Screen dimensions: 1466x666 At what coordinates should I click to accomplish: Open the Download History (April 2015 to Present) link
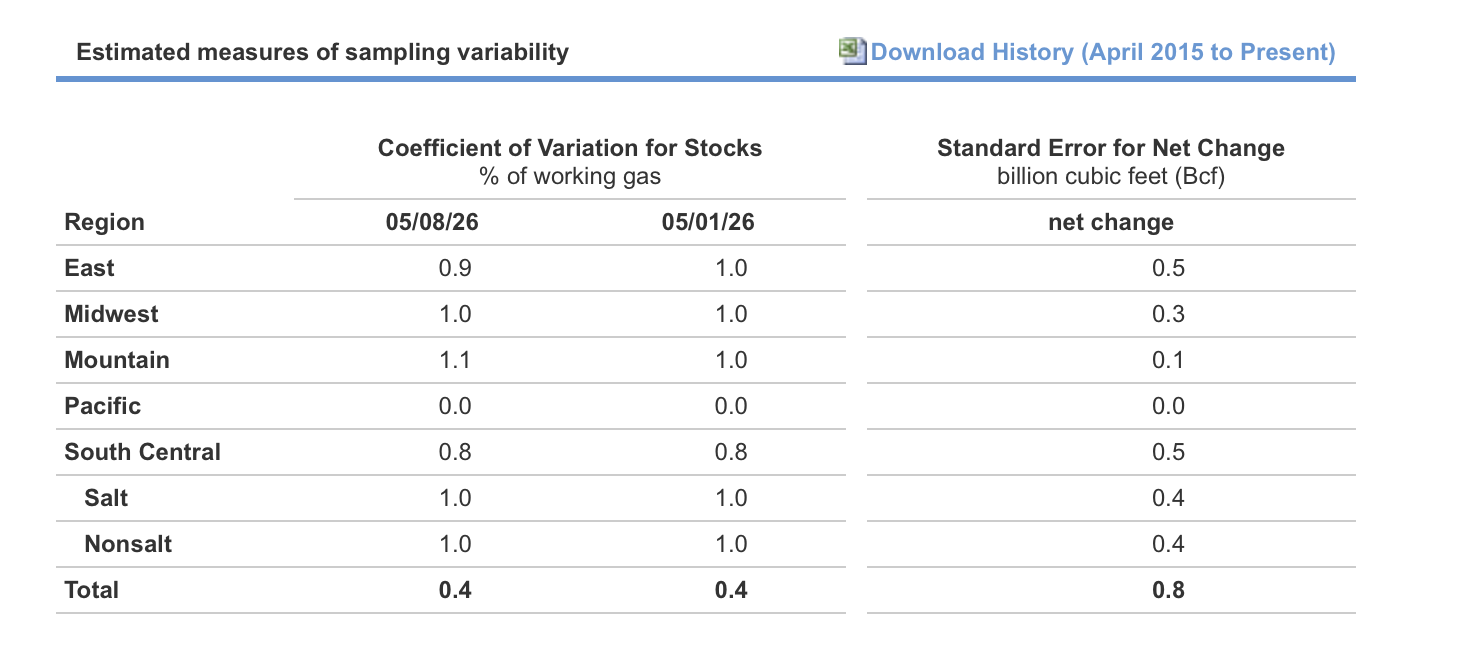(x=1103, y=52)
